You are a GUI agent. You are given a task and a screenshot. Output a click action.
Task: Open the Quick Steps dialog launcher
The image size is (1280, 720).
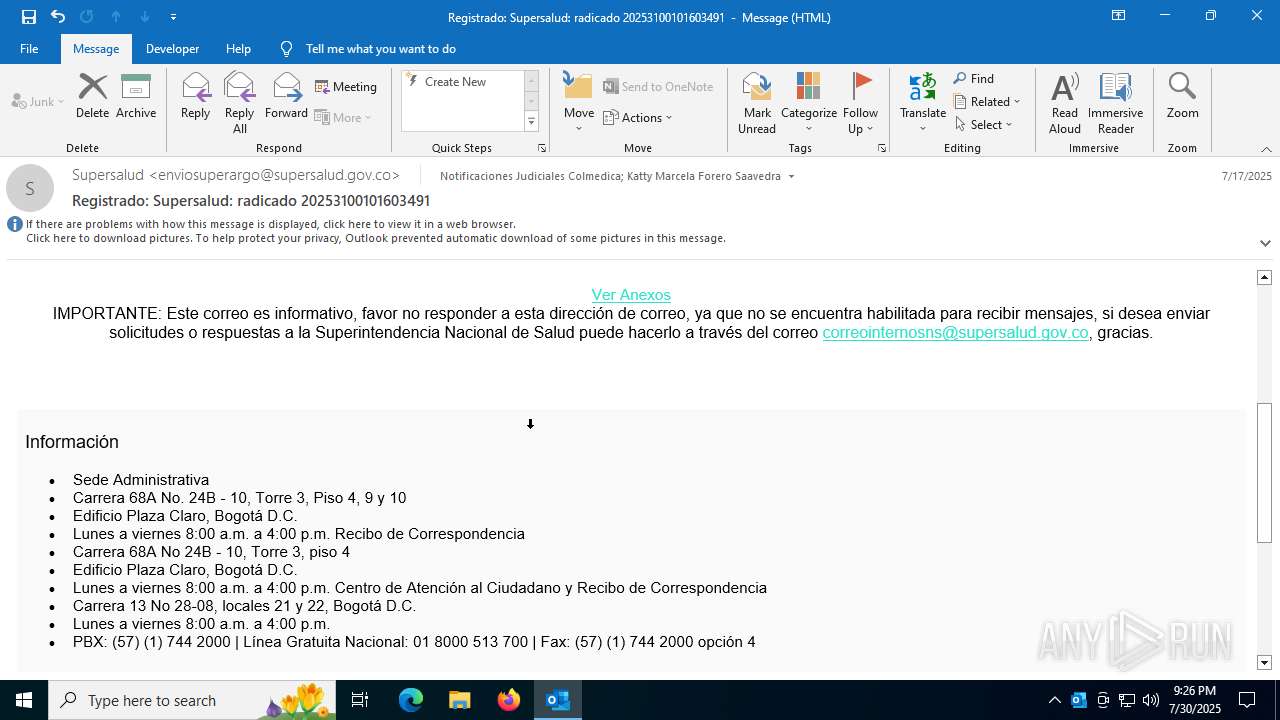[542, 148]
